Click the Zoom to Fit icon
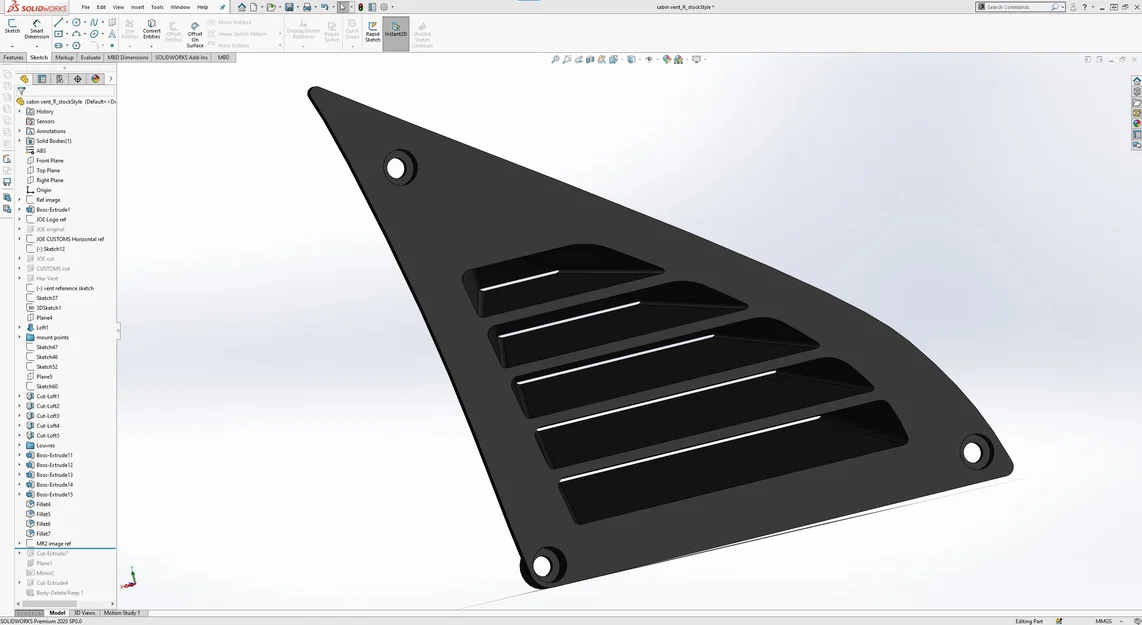Image resolution: width=1142 pixels, height=625 pixels. [555, 59]
